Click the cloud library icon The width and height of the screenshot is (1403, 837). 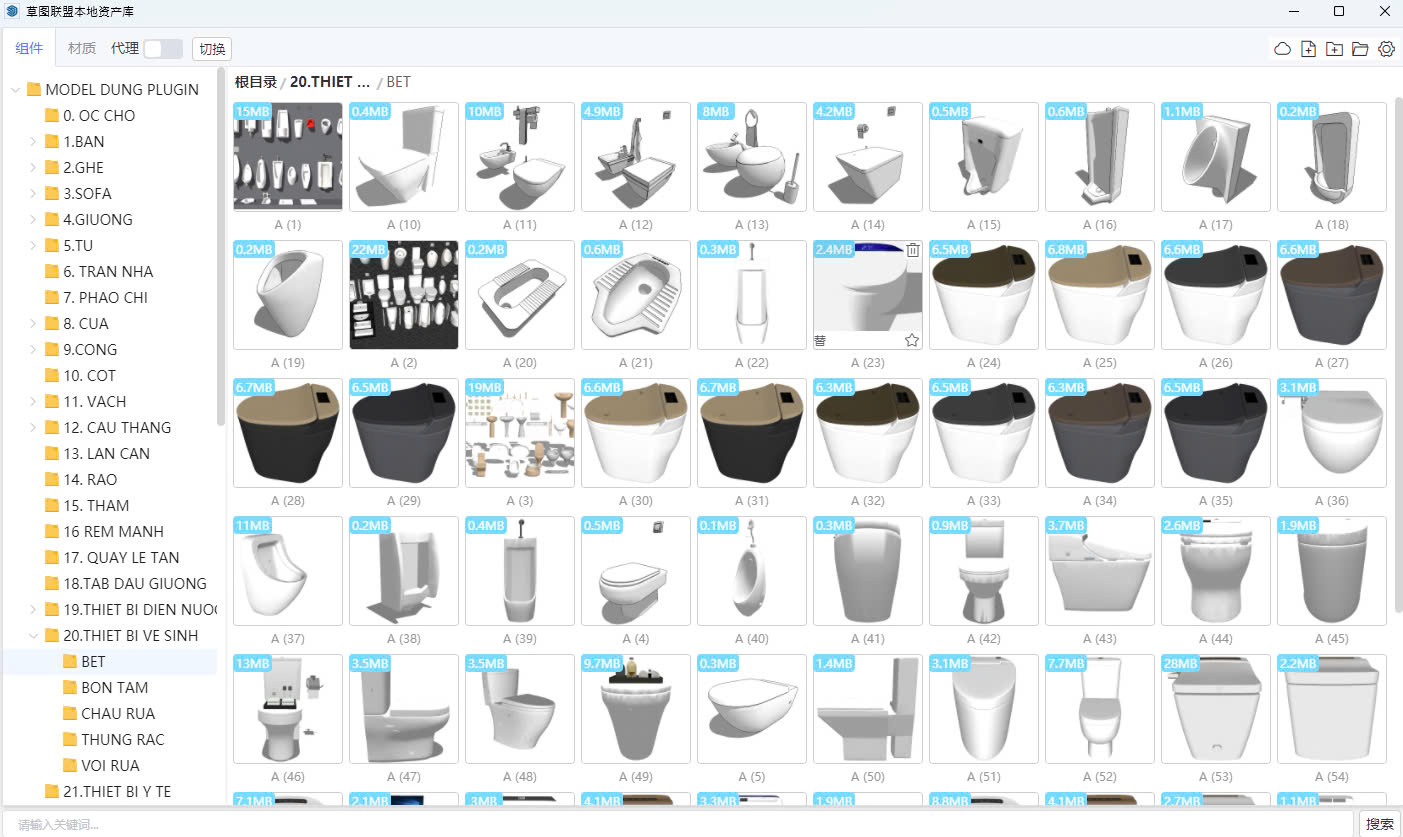1282,49
